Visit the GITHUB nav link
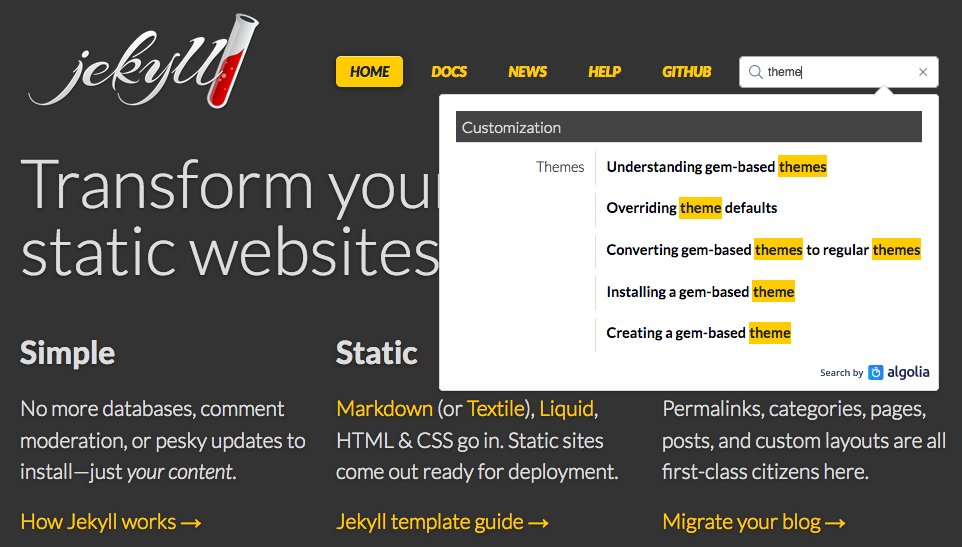The height and width of the screenshot is (547, 962). tap(687, 72)
